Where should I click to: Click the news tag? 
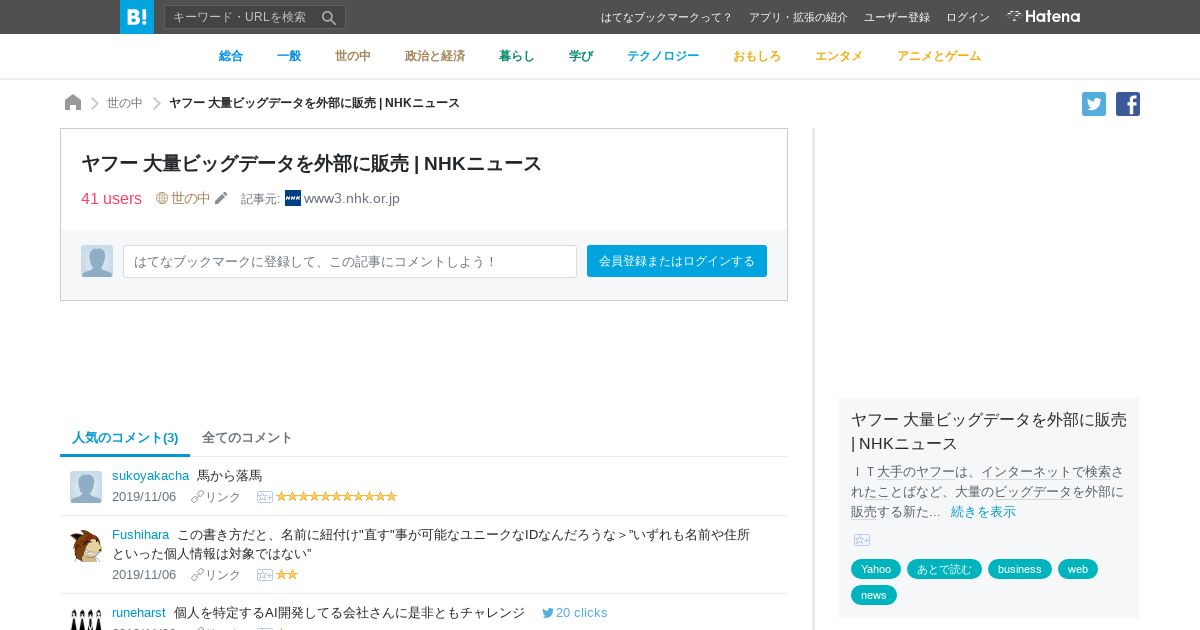coord(874,595)
